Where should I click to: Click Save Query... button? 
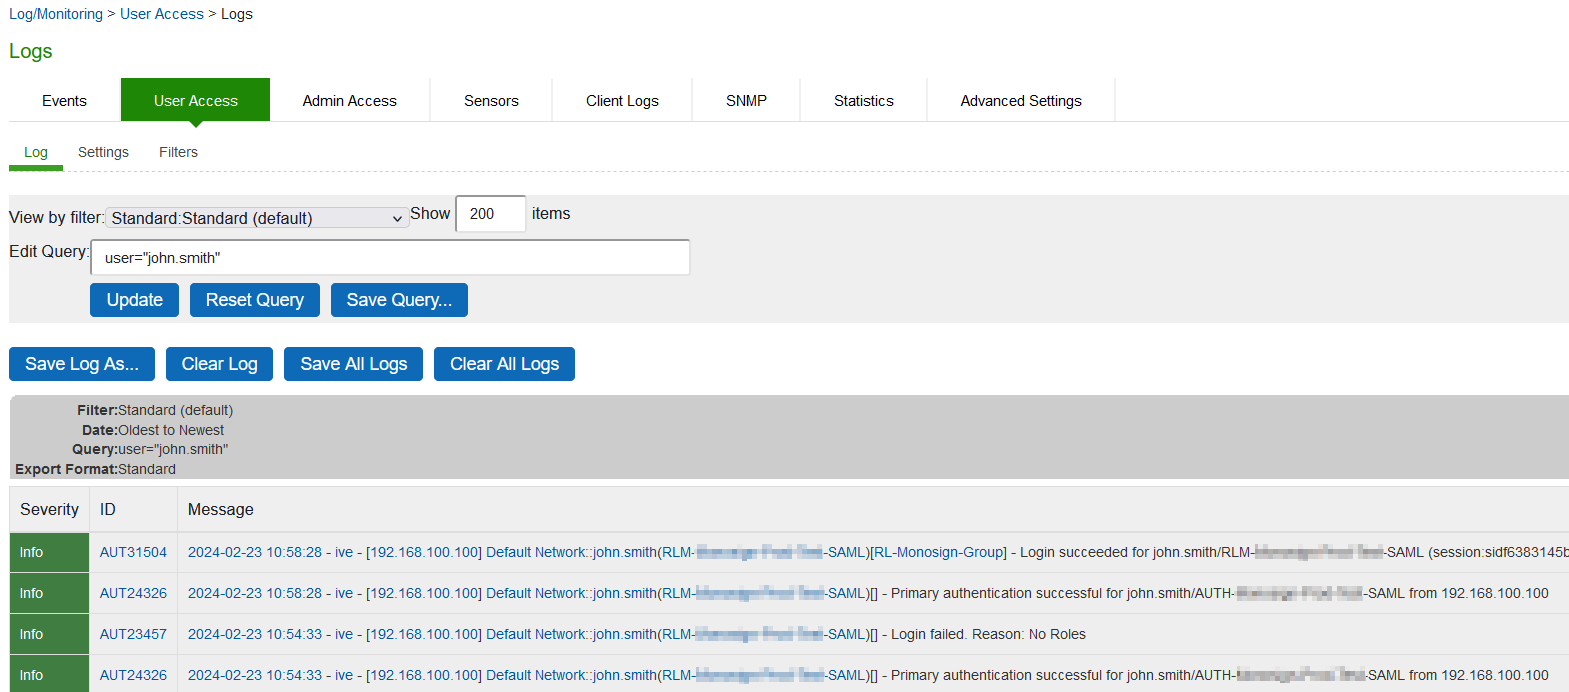pyautogui.click(x=399, y=300)
